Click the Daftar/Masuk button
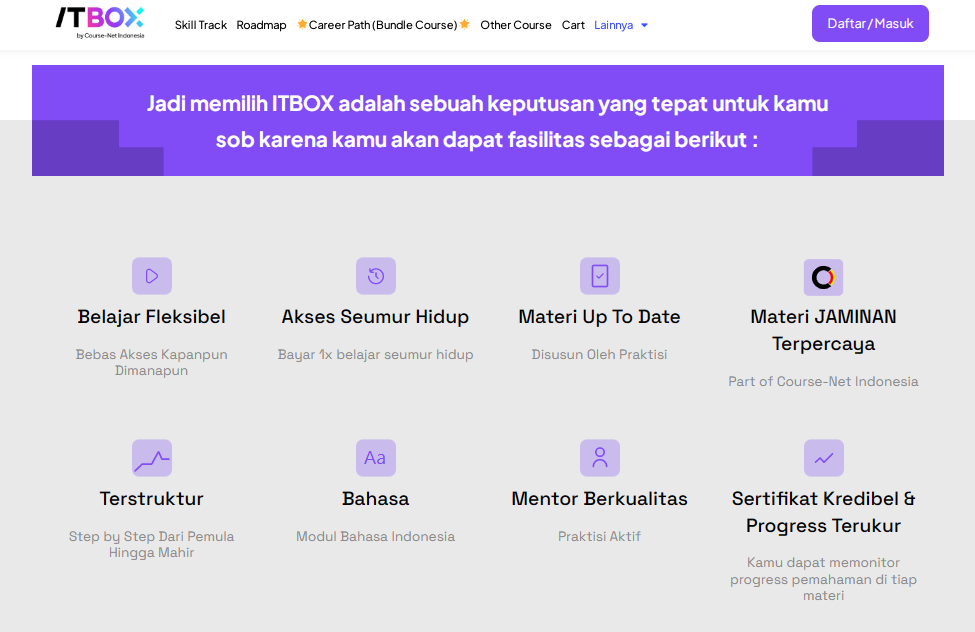The image size is (975, 632). coord(870,23)
